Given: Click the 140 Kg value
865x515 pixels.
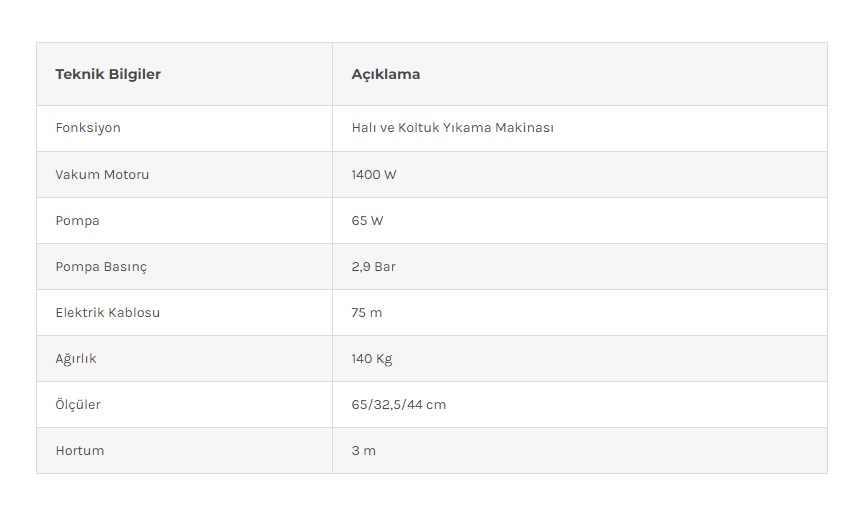Looking at the screenshot, I should 372,359.
